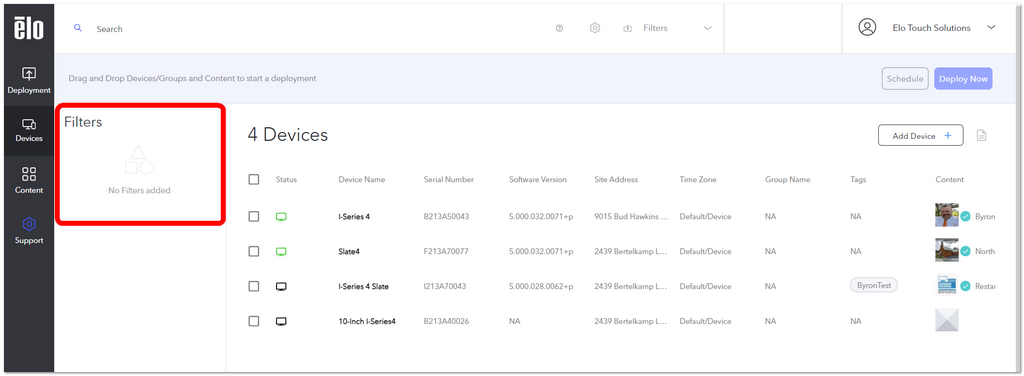Click the Deploy Now button
This screenshot has width=1024, height=376.
tap(963, 78)
